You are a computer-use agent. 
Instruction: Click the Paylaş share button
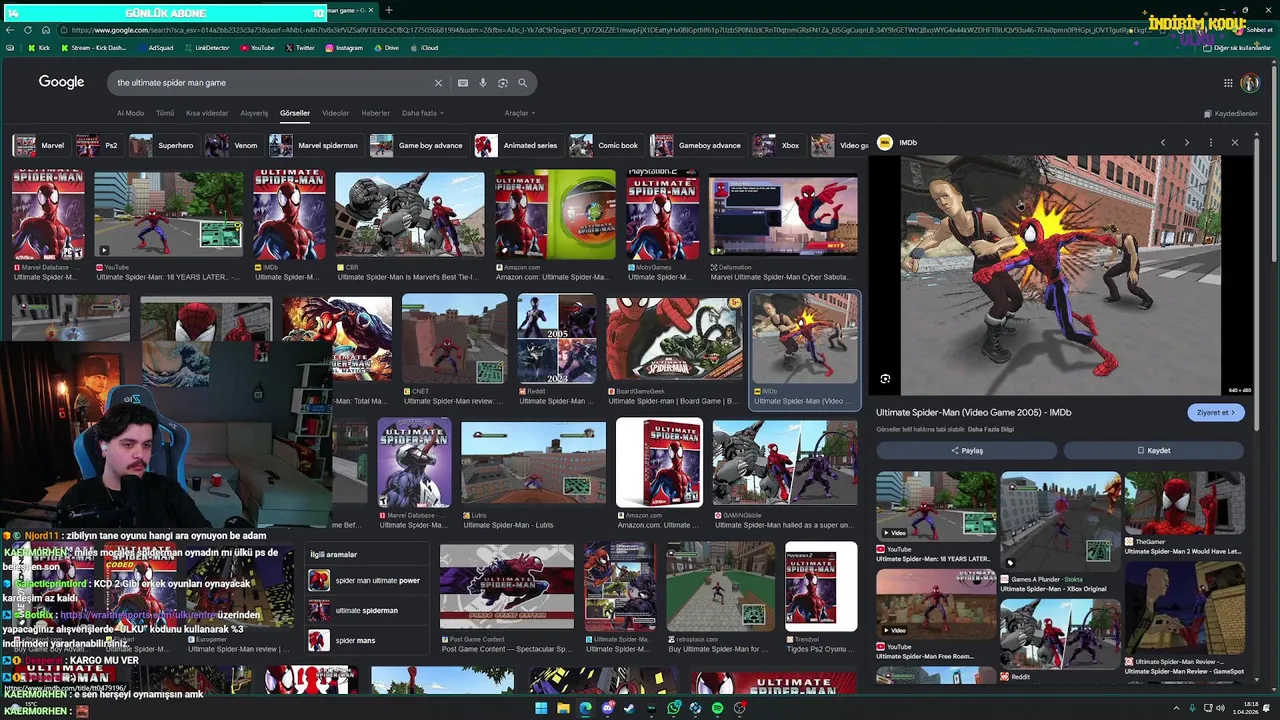[x=966, y=450]
